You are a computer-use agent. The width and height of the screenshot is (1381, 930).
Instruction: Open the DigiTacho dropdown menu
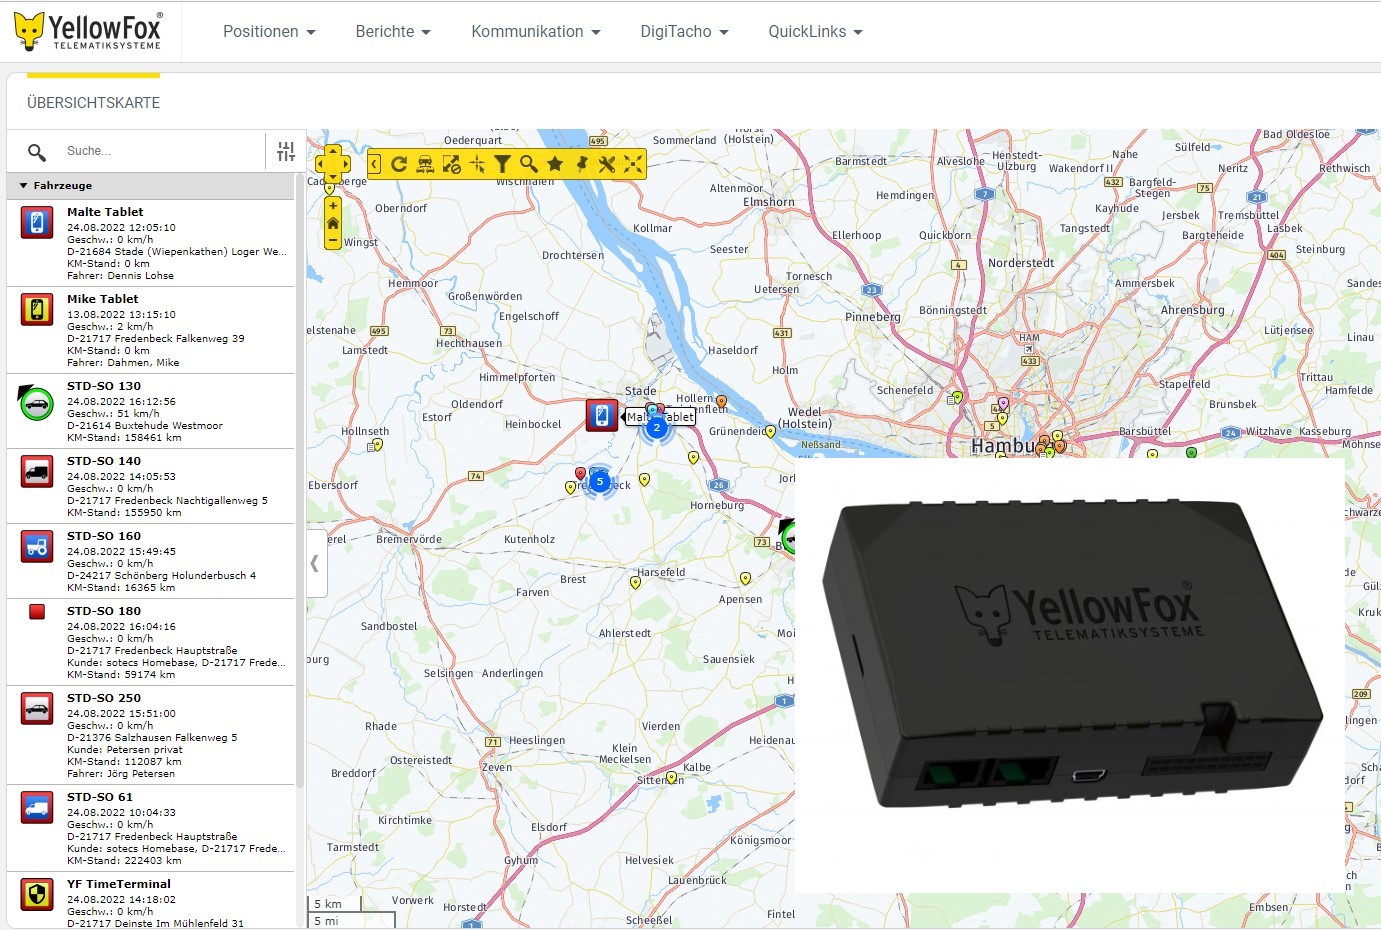(684, 32)
